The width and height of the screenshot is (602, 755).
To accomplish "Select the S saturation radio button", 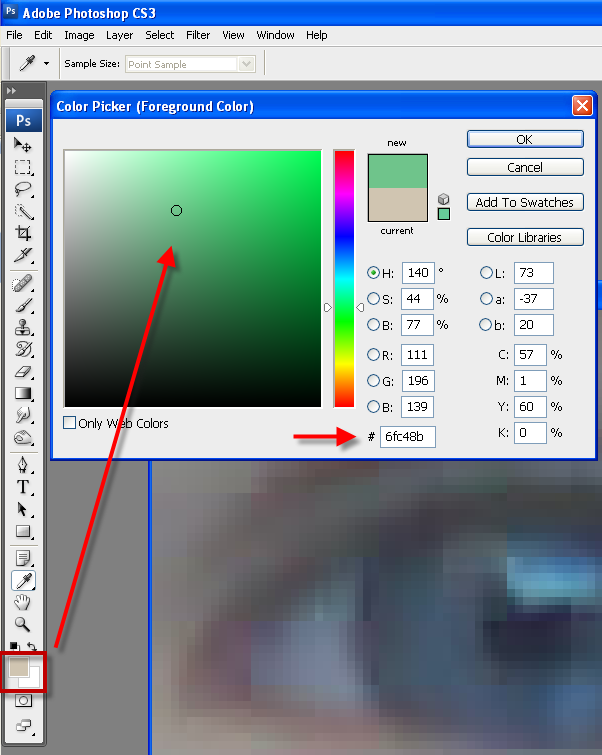I will pos(373,299).
